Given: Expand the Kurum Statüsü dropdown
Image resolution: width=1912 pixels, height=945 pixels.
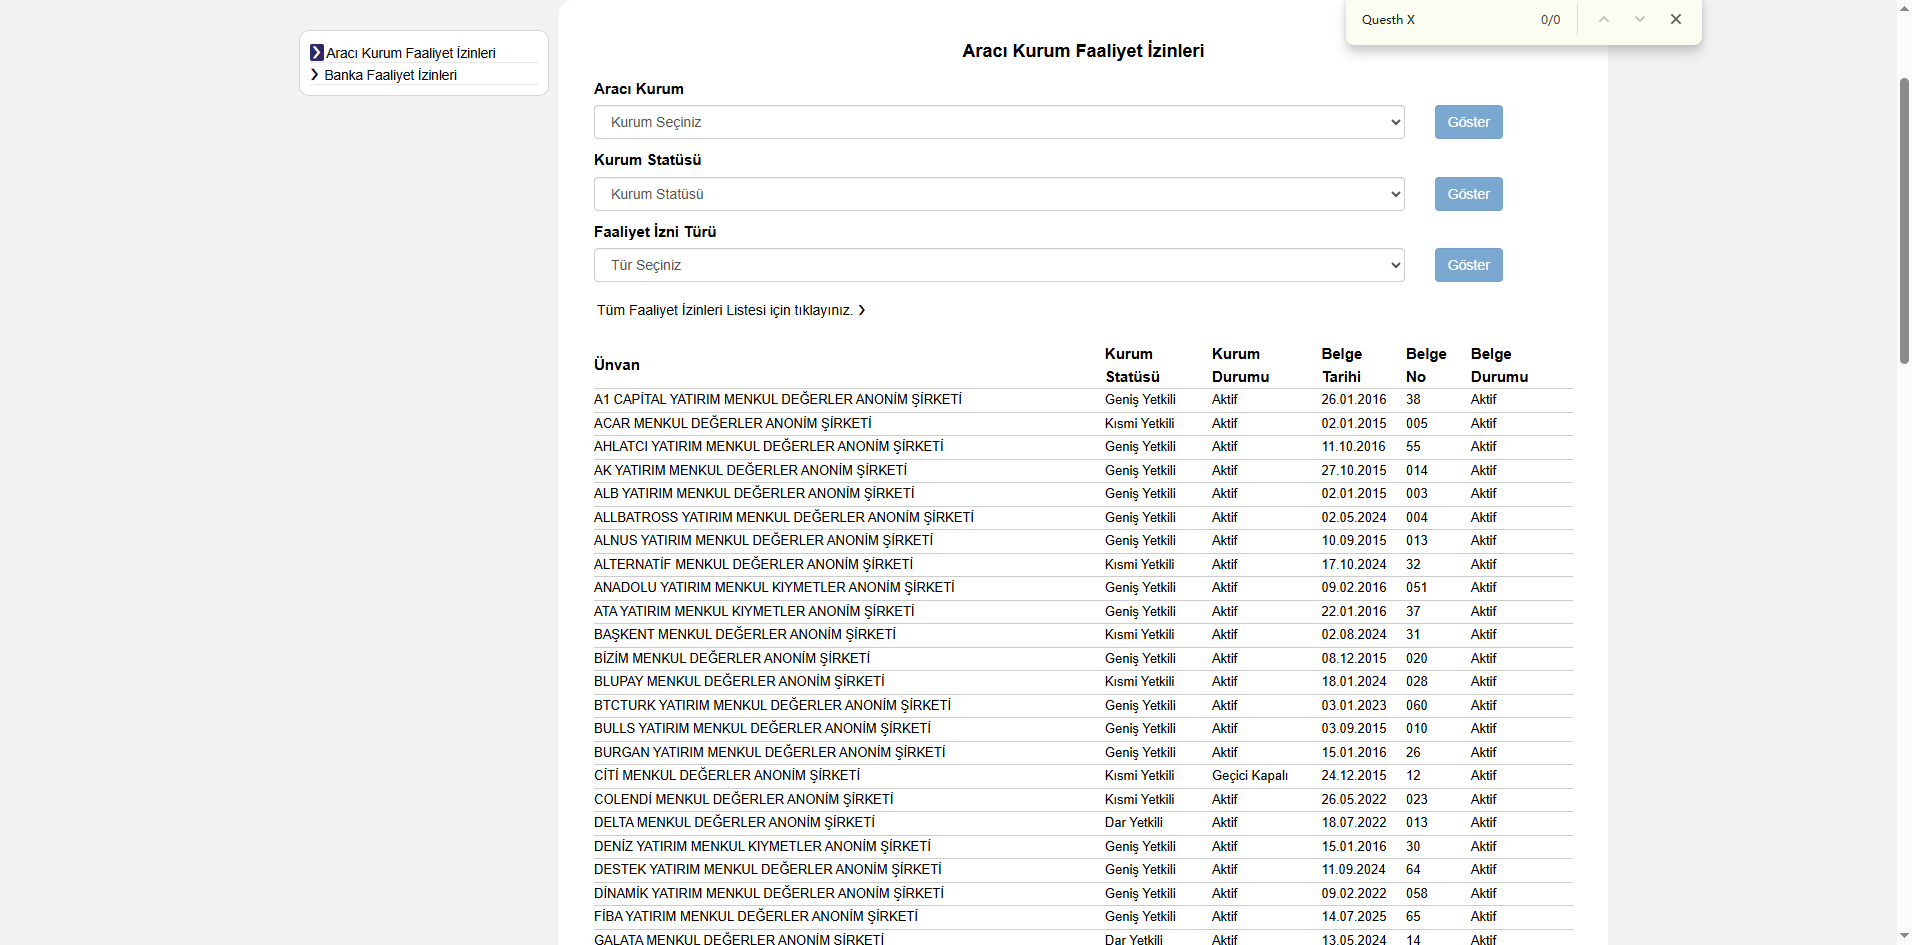Looking at the screenshot, I should (x=998, y=194).
